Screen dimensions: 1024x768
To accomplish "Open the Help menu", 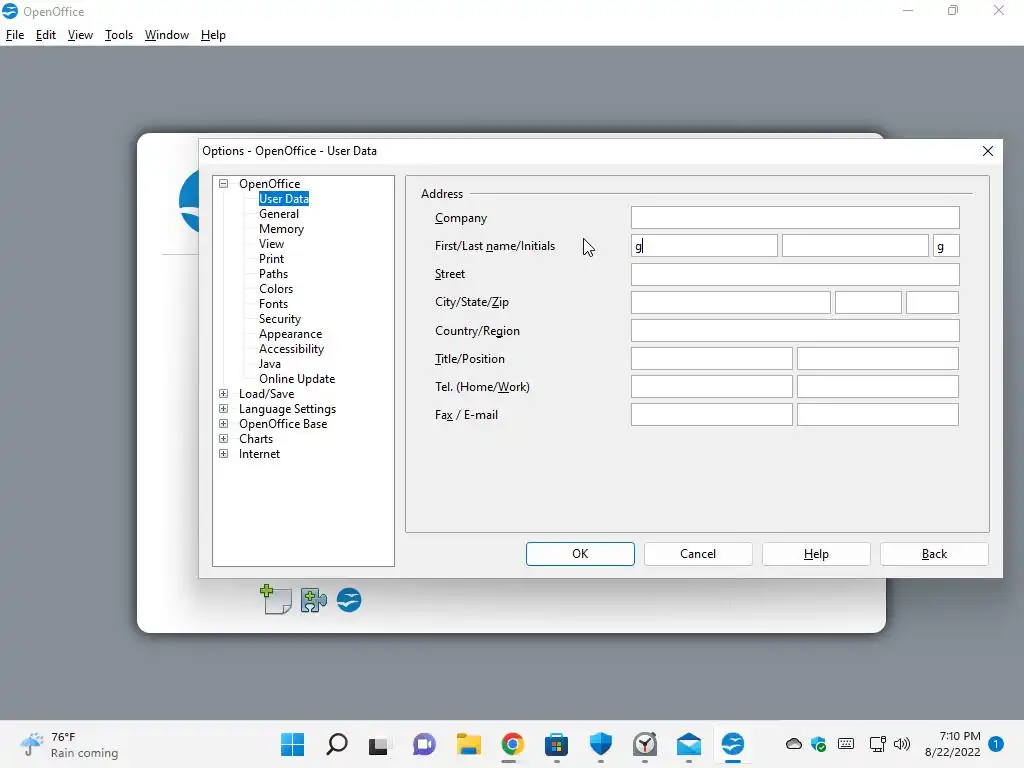I will point(213,35).
